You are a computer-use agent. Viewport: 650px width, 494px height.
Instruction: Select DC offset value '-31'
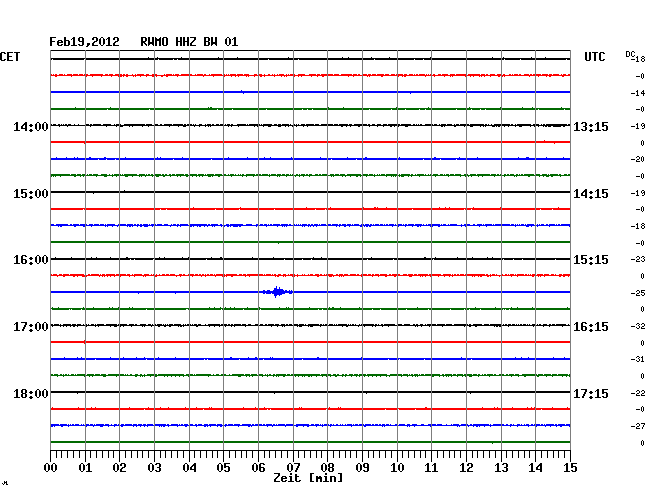[x=638, y=359]
